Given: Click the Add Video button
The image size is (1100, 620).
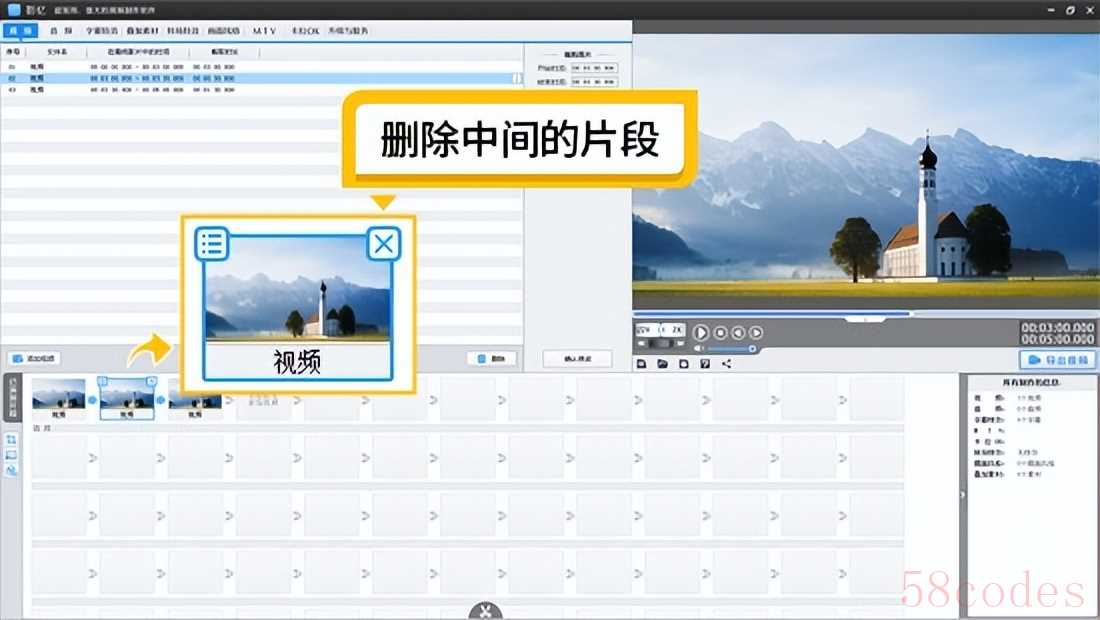Looking at the screenshot, I should point(34,358).
